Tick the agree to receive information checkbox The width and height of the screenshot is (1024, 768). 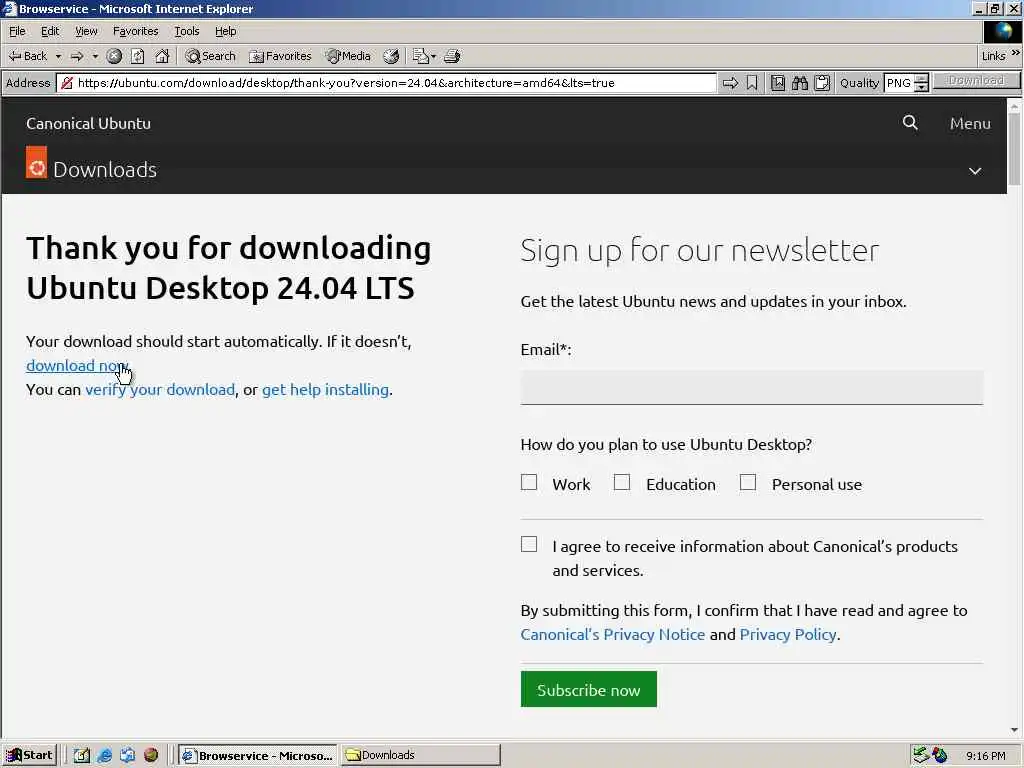(x=529, y=545)
